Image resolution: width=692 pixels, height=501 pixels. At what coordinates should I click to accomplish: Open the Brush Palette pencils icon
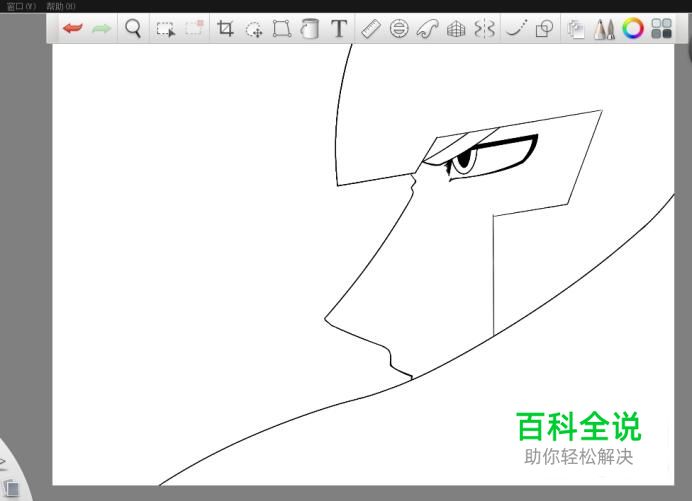click(604, 29)
